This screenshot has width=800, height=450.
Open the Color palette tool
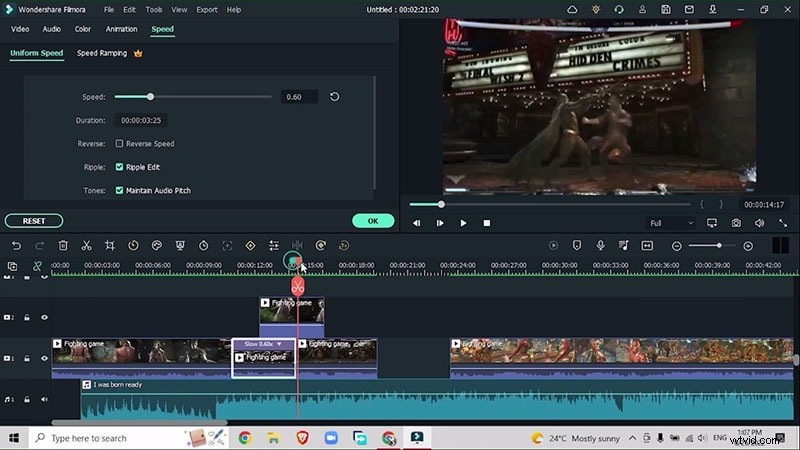(x=157, y=245)
